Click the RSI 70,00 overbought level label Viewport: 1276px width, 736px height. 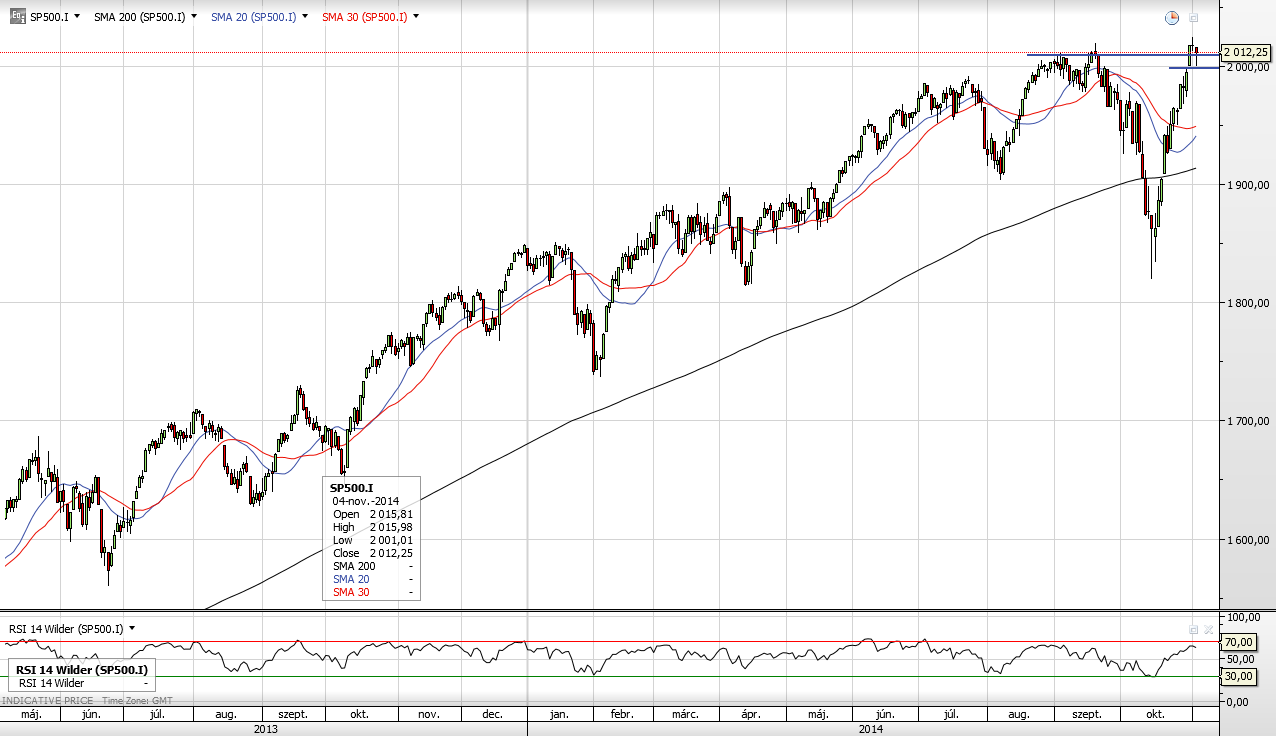1240,642
